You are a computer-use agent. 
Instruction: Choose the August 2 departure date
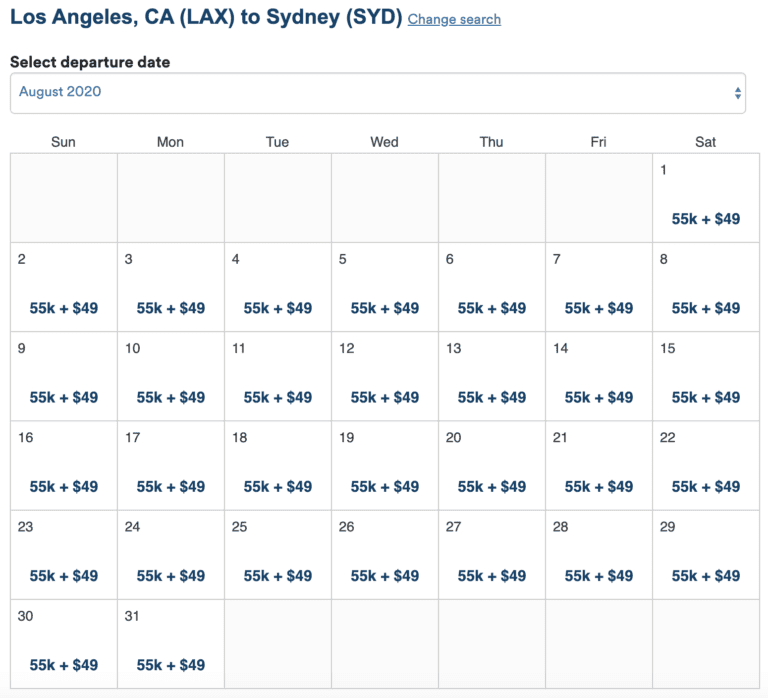tap(64, 287)
